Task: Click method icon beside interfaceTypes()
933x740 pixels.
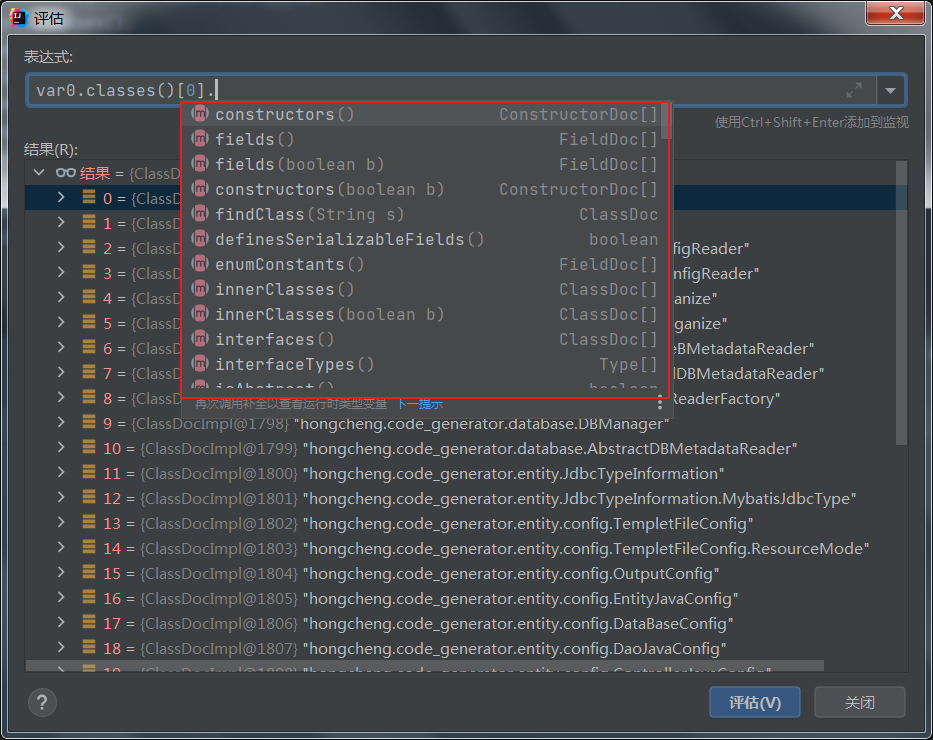Action: coord(200,363)
